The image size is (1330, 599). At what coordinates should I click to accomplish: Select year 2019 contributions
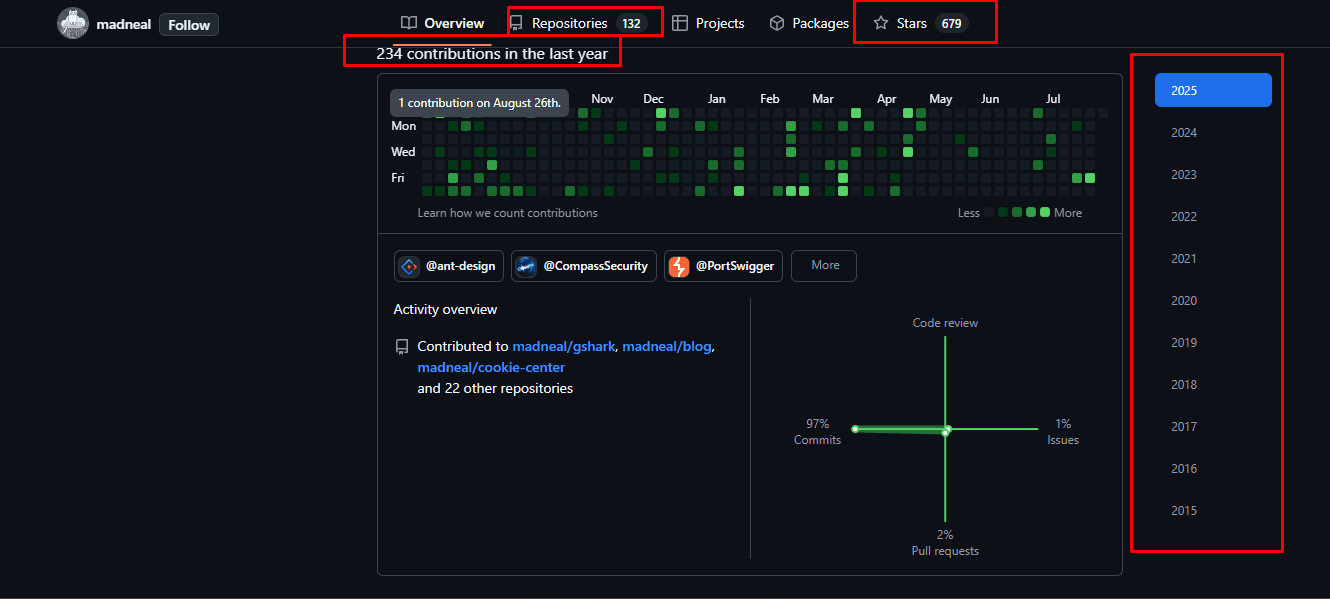1213,342
